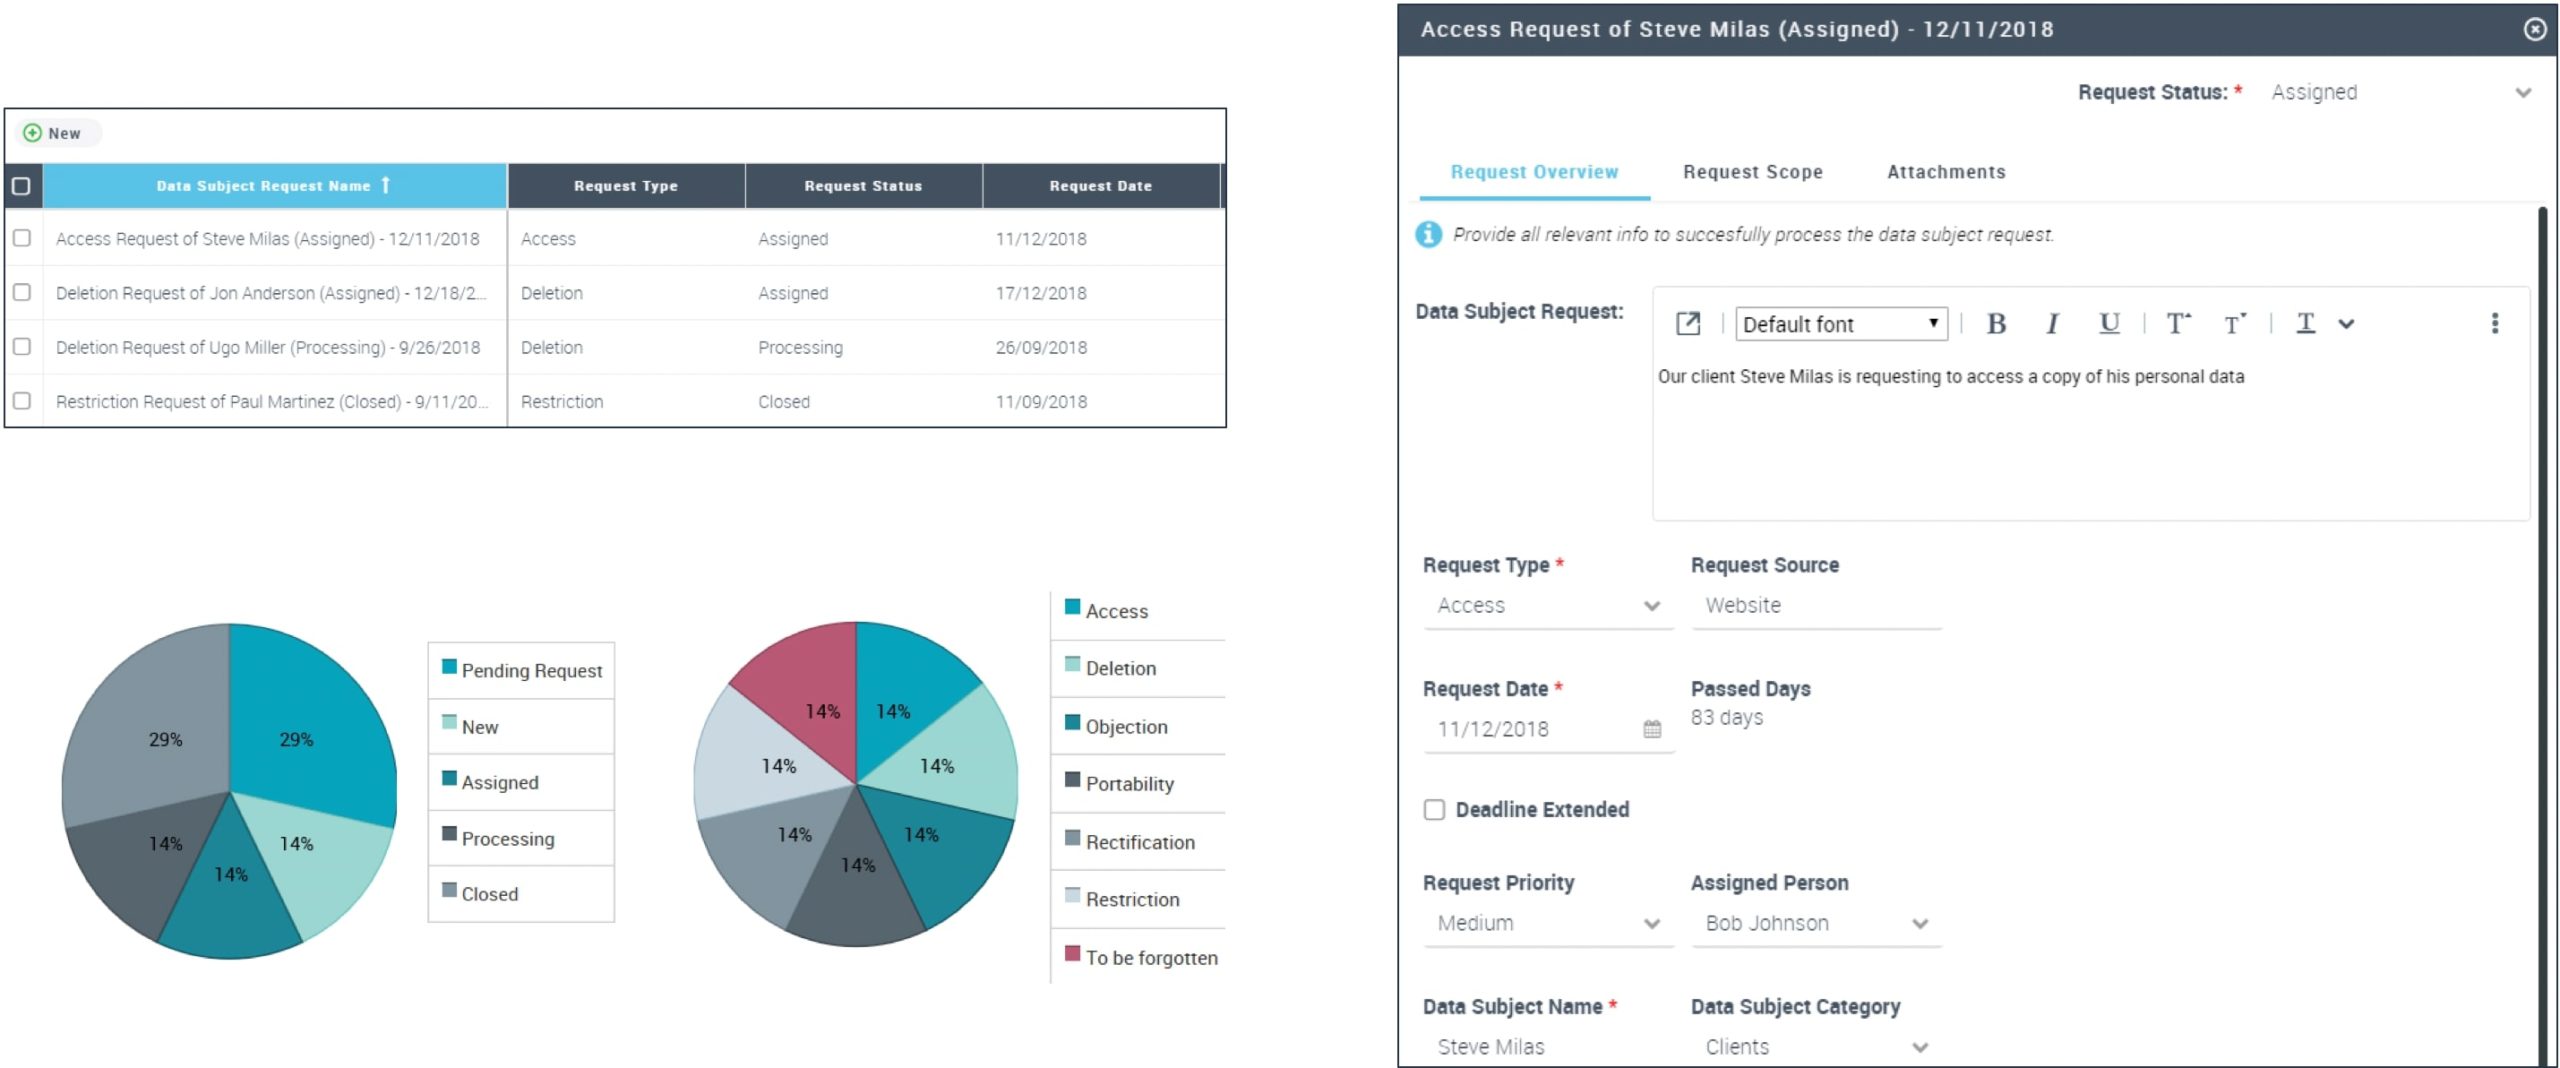Apply Italic formatting in the editor
Screen dimensions: 2560x1068
(x=2052, y=324)
